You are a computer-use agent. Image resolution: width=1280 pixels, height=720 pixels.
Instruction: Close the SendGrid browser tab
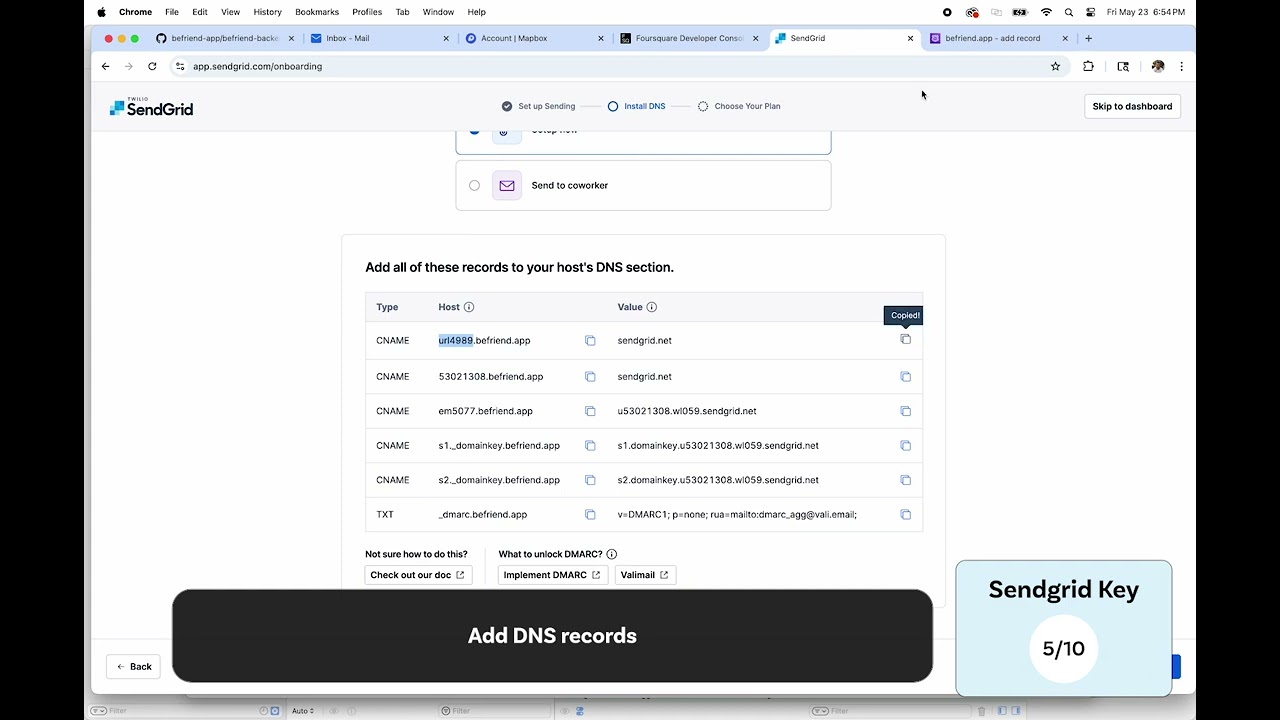[x=910, y=38]
